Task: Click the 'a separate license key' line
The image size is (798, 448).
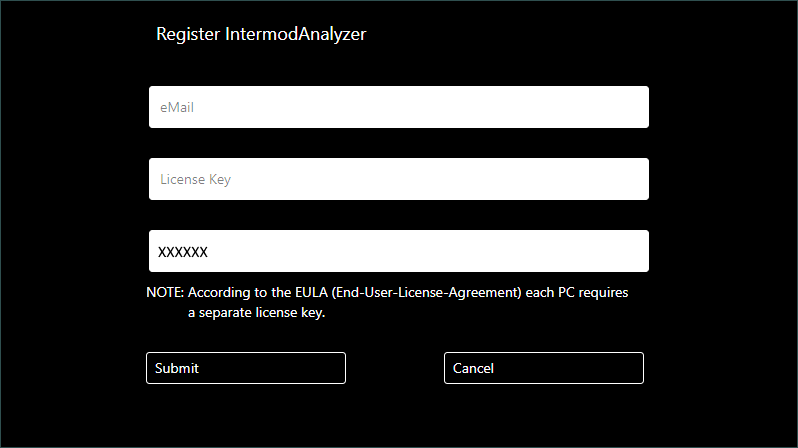Action: point(257,312)
